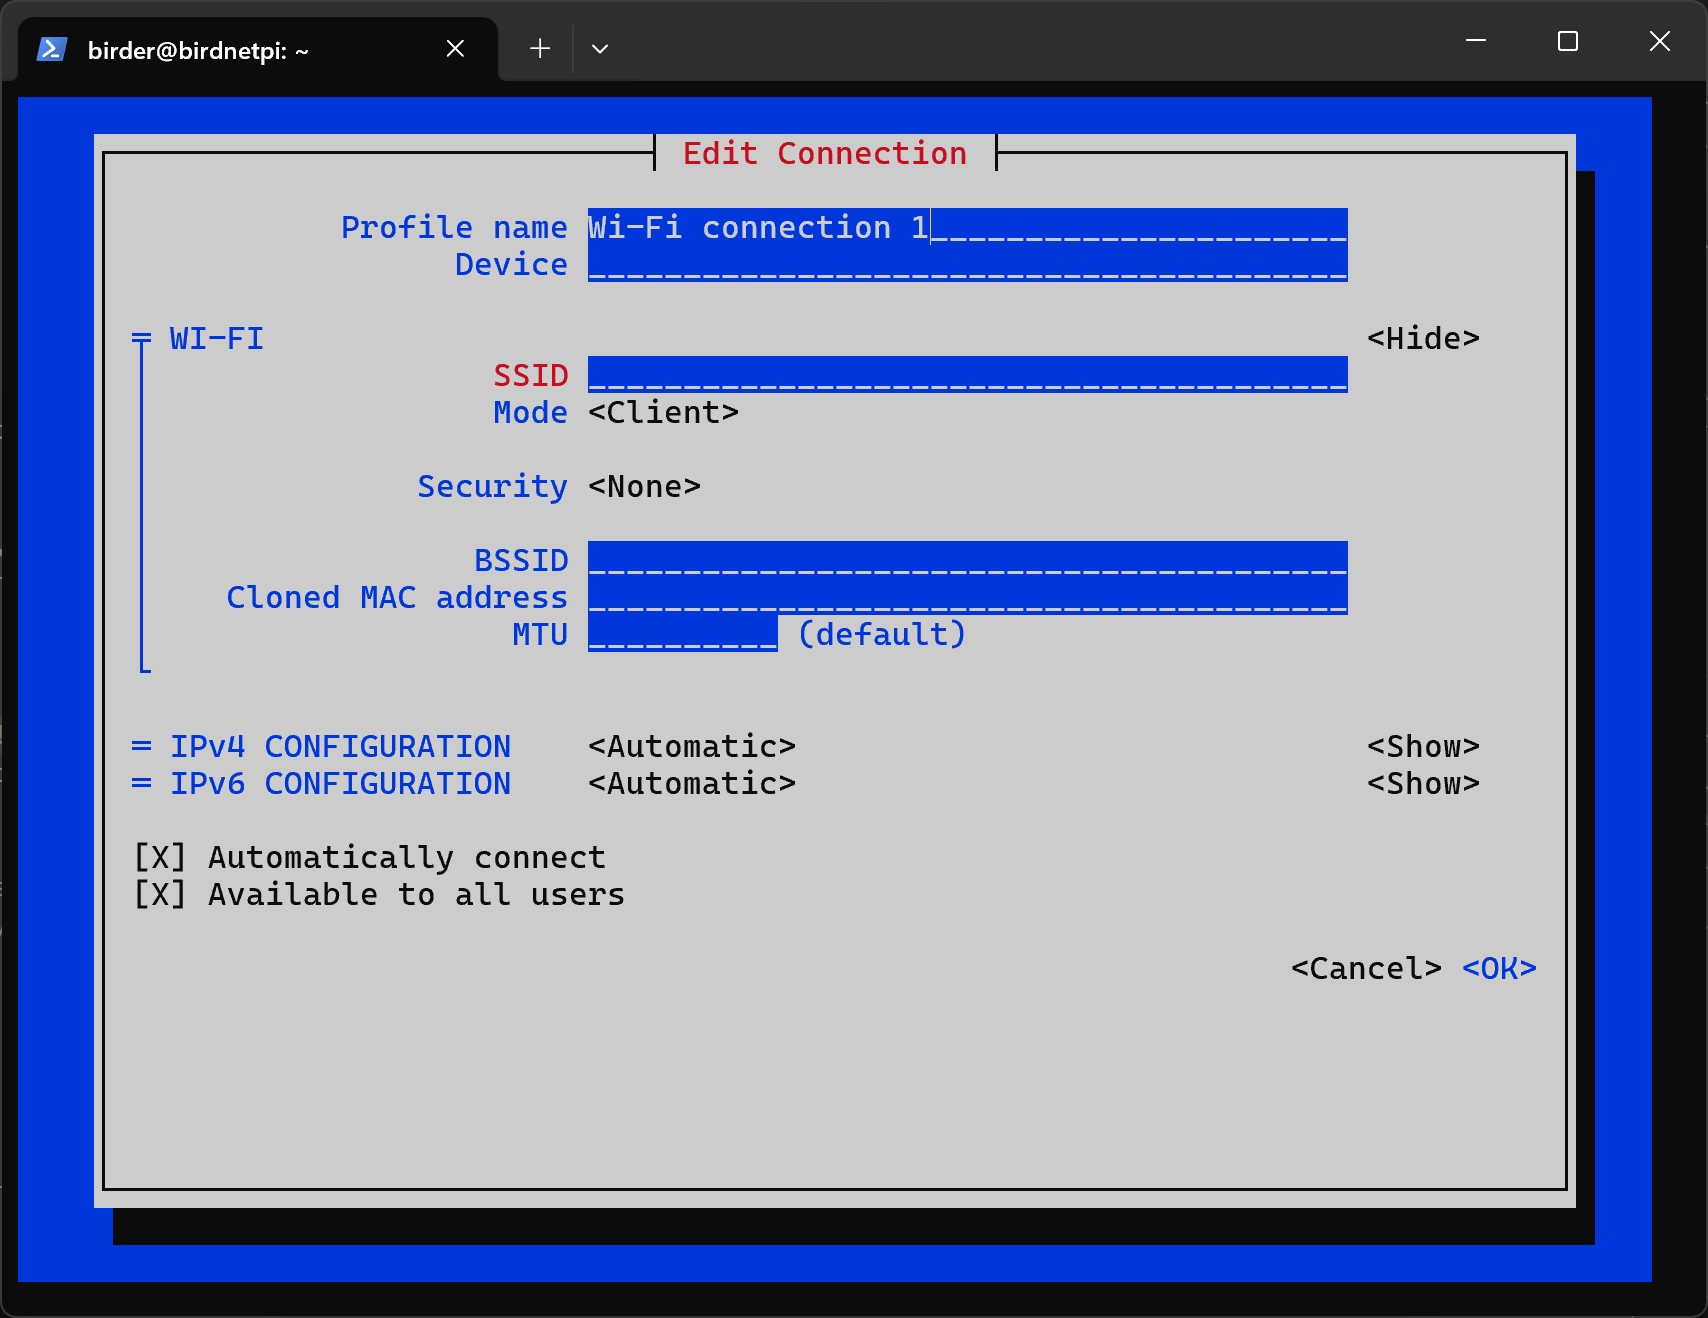Toggle the Automatically connect checkbox
The height and width of the screenshot is (1318, 1708).
pos(160,858)
